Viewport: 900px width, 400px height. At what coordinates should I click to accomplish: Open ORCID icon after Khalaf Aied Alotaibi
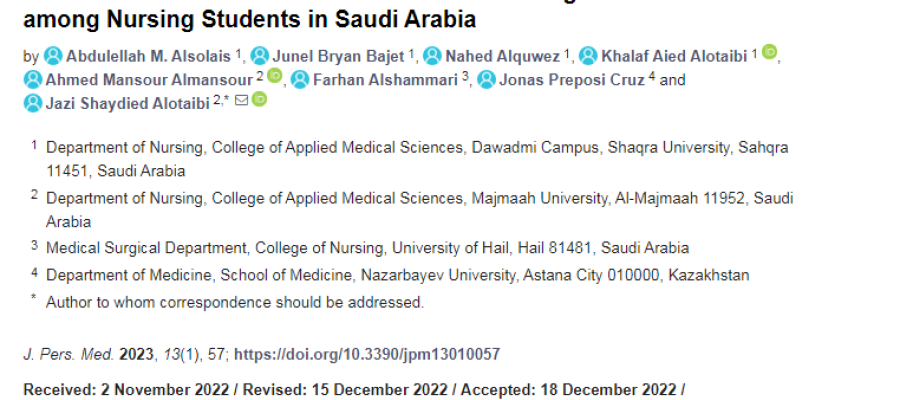769,52
